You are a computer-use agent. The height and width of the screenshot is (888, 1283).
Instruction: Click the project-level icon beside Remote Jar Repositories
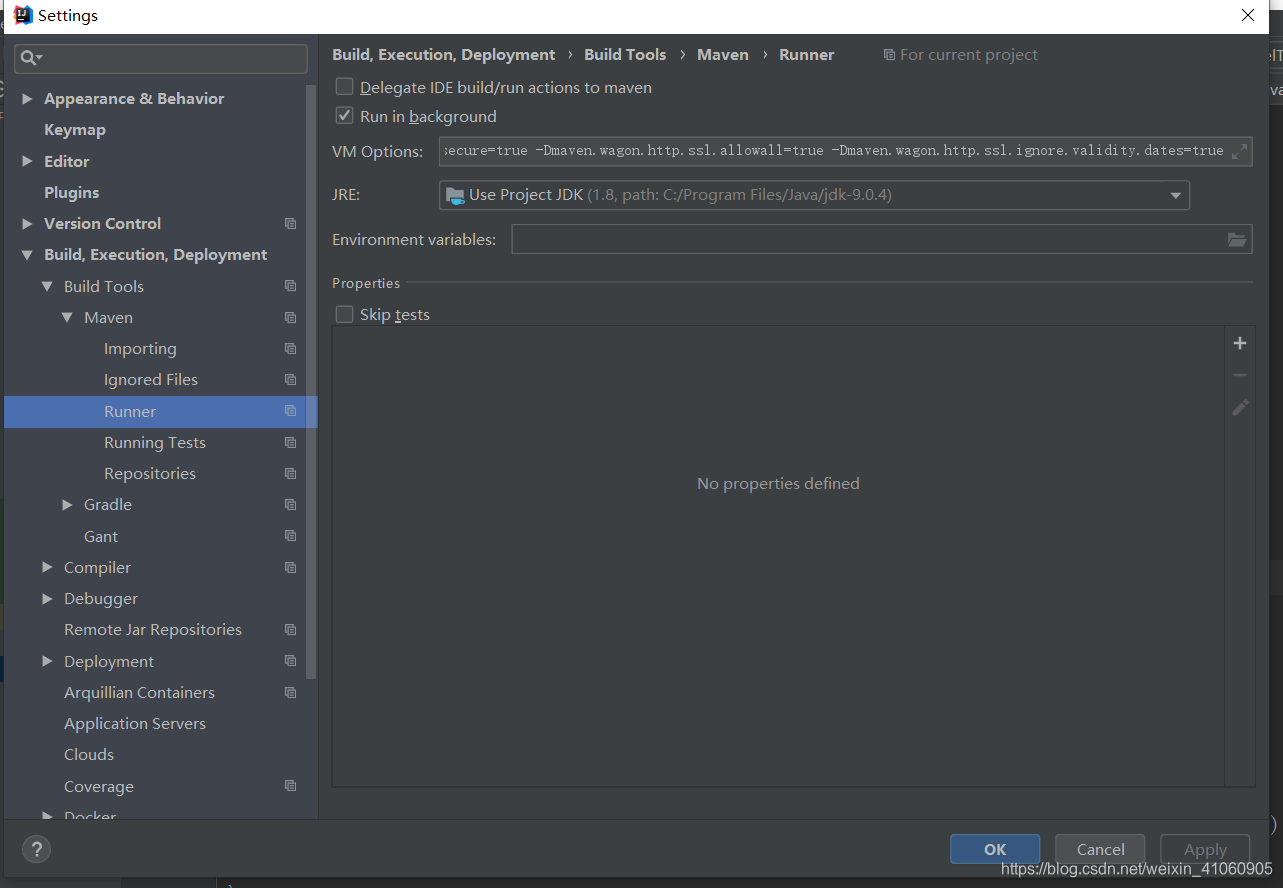290,630
